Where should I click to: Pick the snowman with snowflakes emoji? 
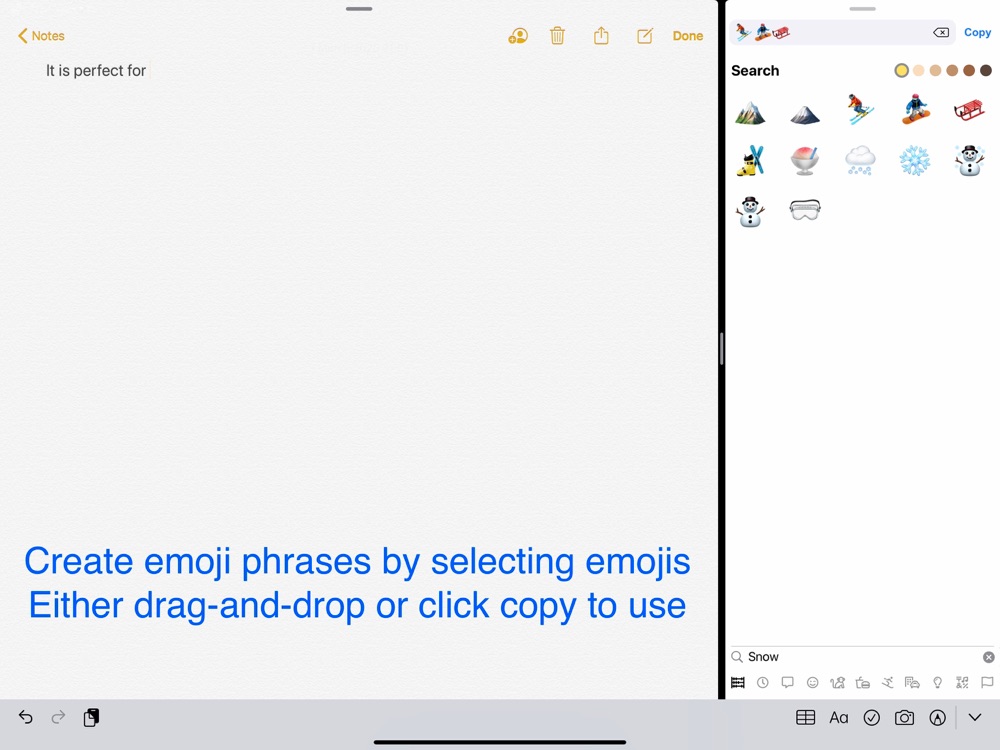[x=969, y=160]
